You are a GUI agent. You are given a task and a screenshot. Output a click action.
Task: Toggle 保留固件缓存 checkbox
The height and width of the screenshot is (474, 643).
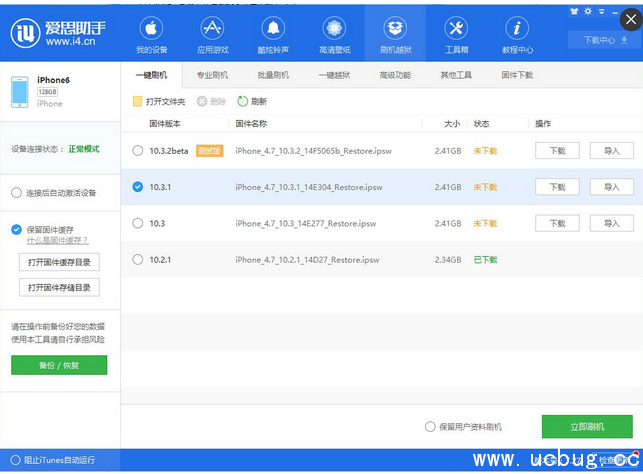coord(16,230)
